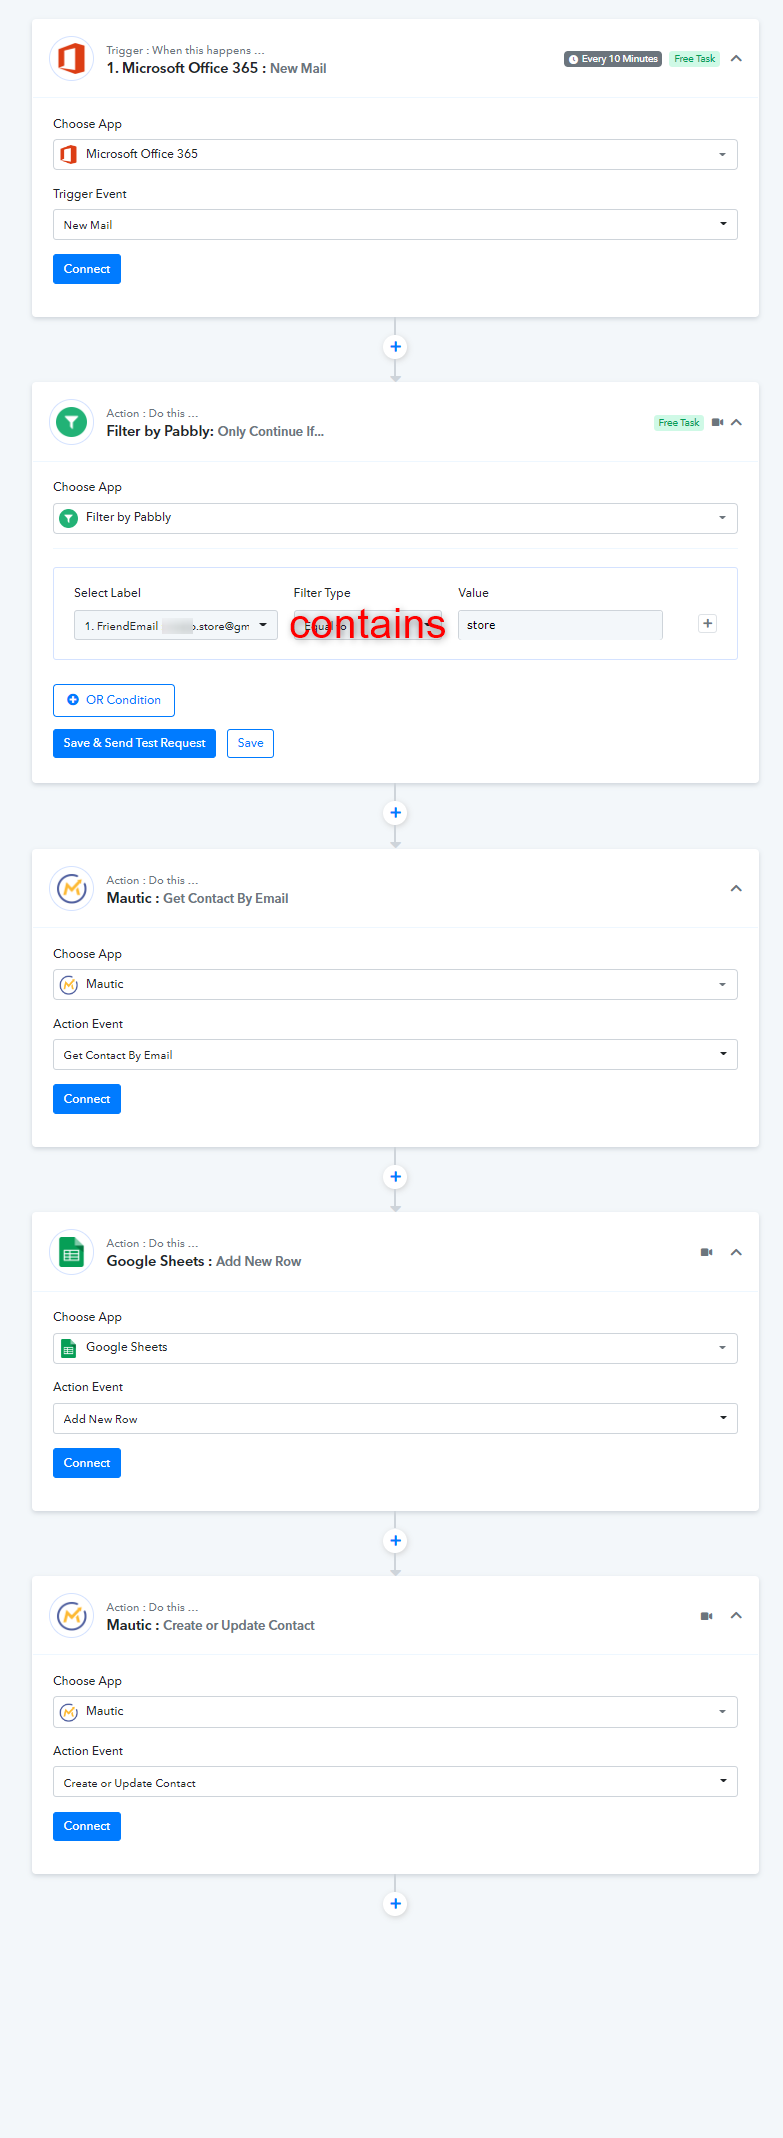Click the video camera icon on Filter step

(x=717, y=423)
